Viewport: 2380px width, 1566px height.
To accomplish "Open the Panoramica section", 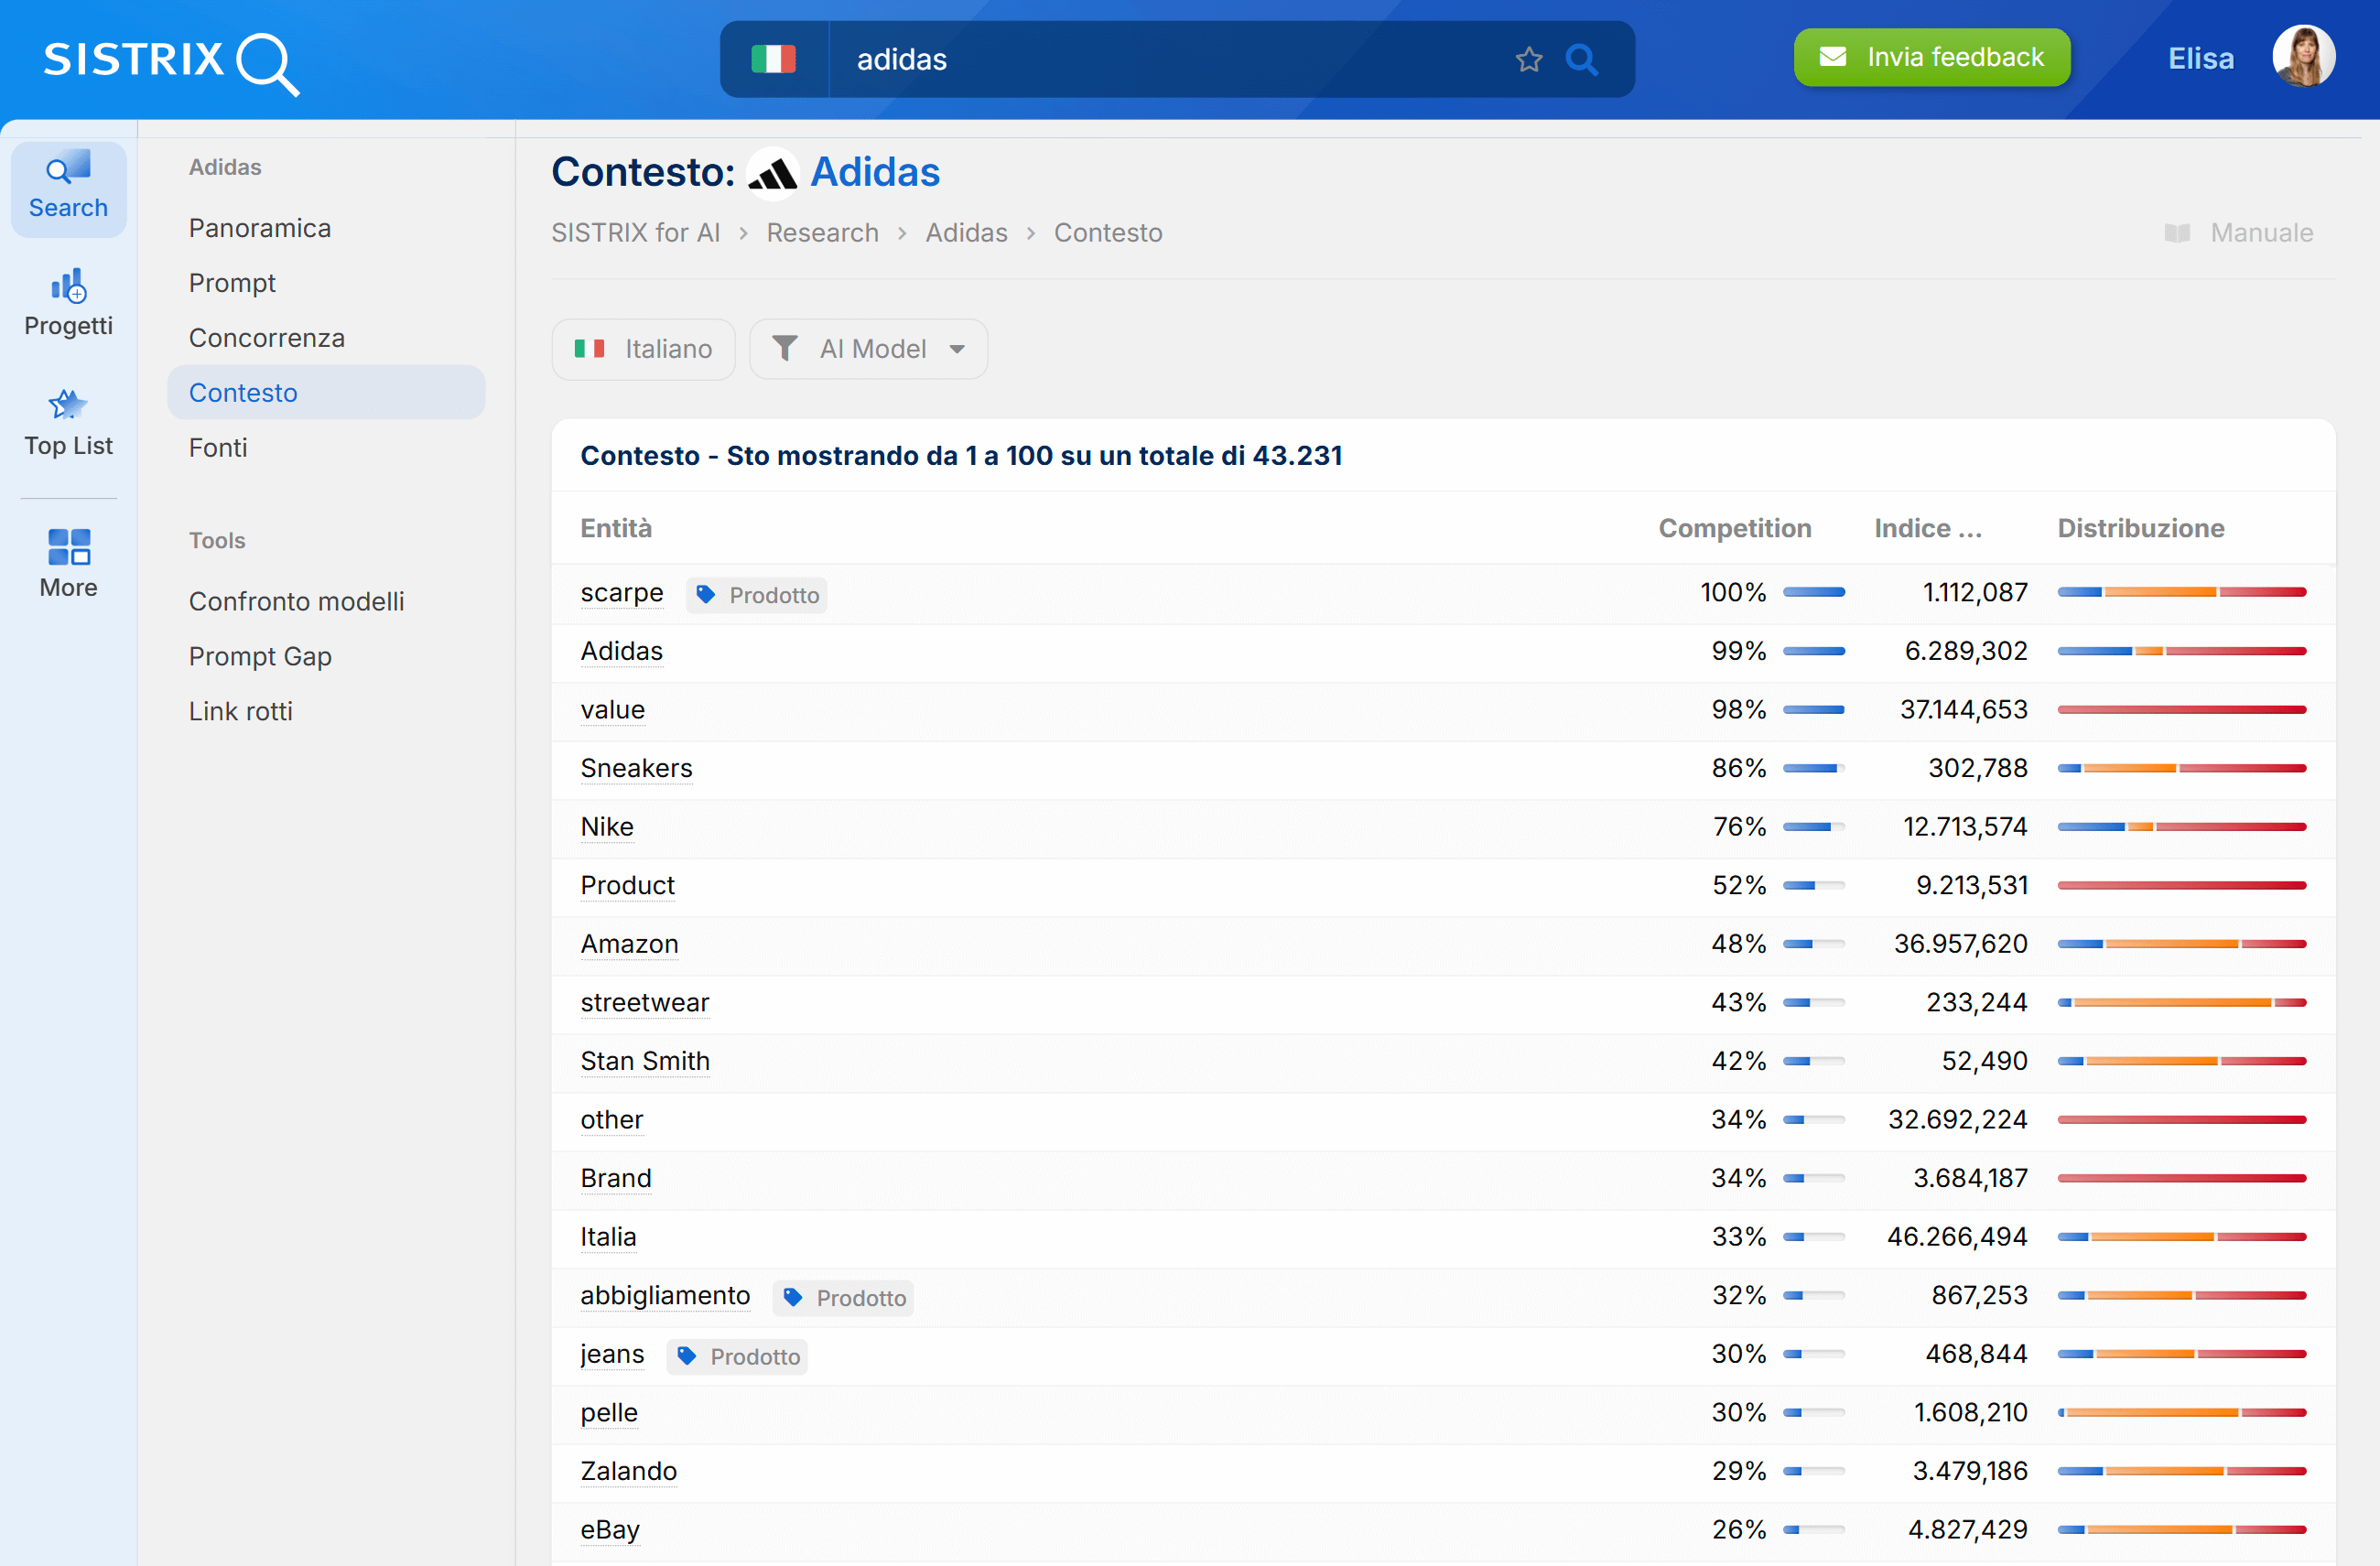I will tap(260, 227).
